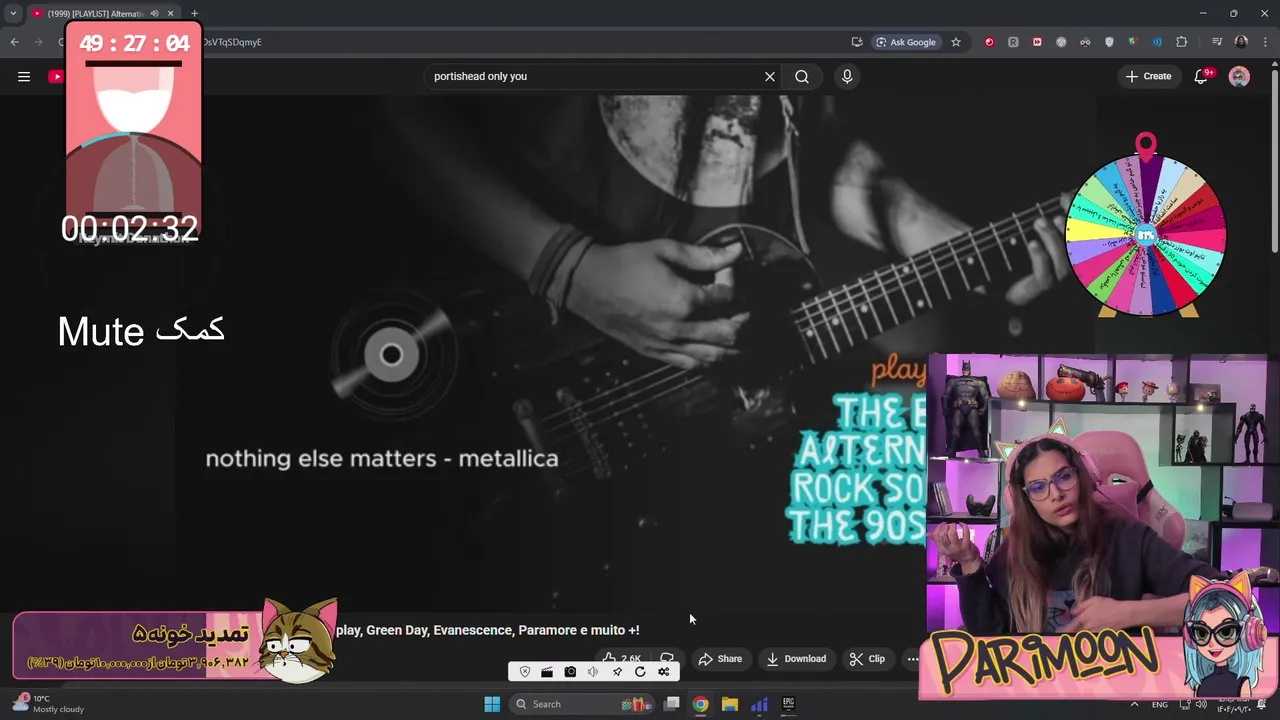The width and height of the screenshot is (1280, 720).
Task: Open the green-red shield extension icon
Action: tap(1133, 42)
